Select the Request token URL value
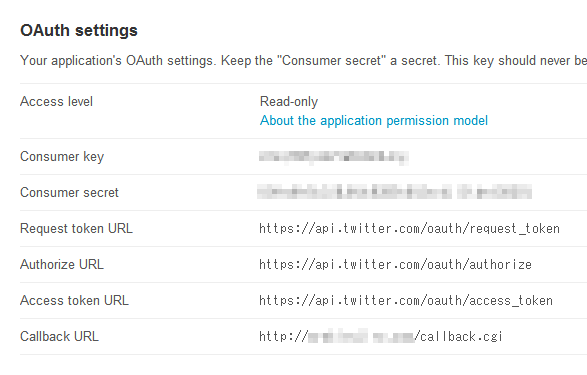The width and height of the screenshot is (587, 375). click(x=410, y=228)
